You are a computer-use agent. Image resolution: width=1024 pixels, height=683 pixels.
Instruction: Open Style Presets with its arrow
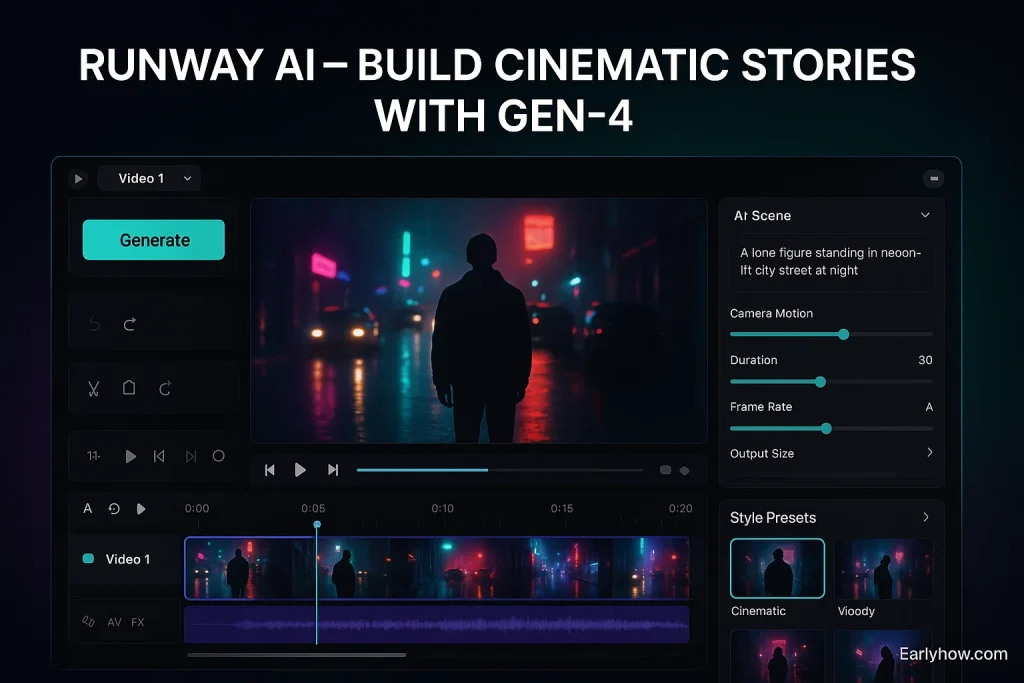pos(926,517)
